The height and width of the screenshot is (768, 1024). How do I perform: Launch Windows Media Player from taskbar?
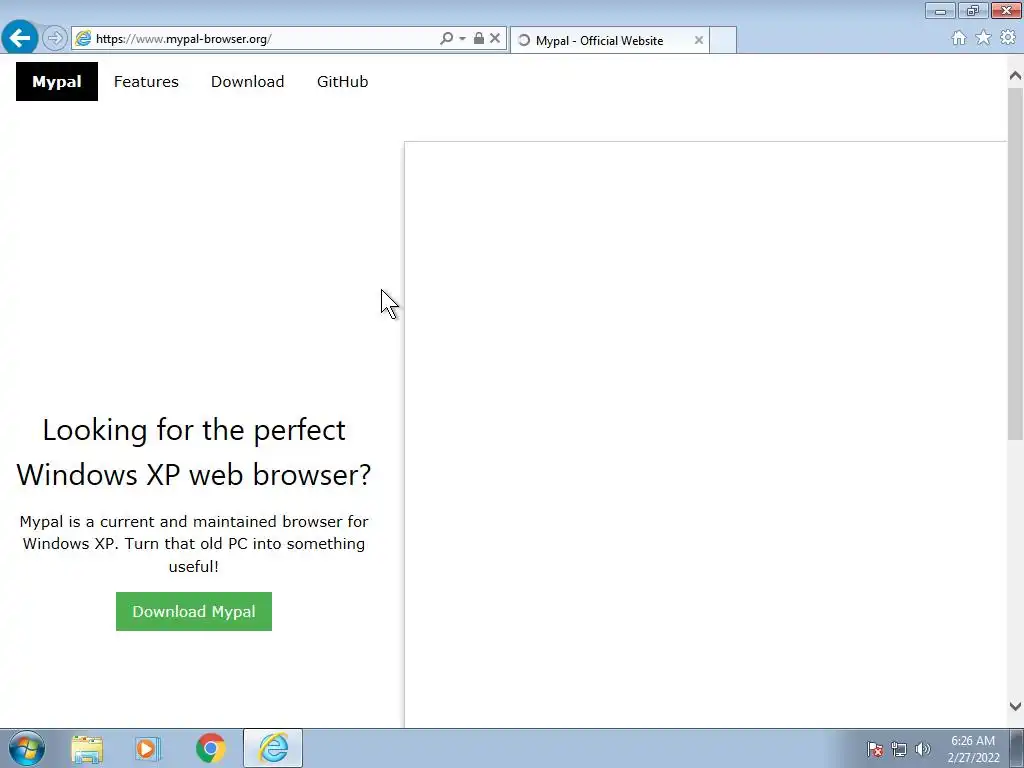tap(148, 748)
